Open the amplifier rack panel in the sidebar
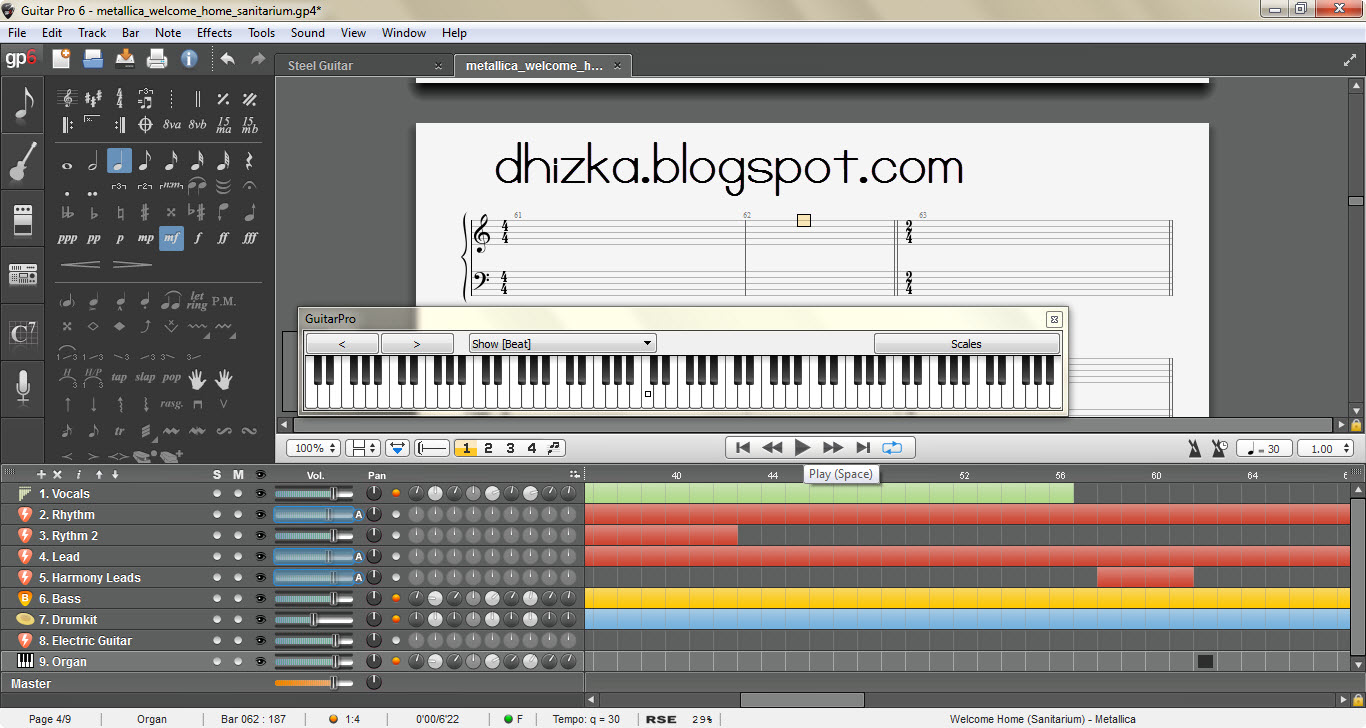This screenshot has height=728, width=1366. 23,273
